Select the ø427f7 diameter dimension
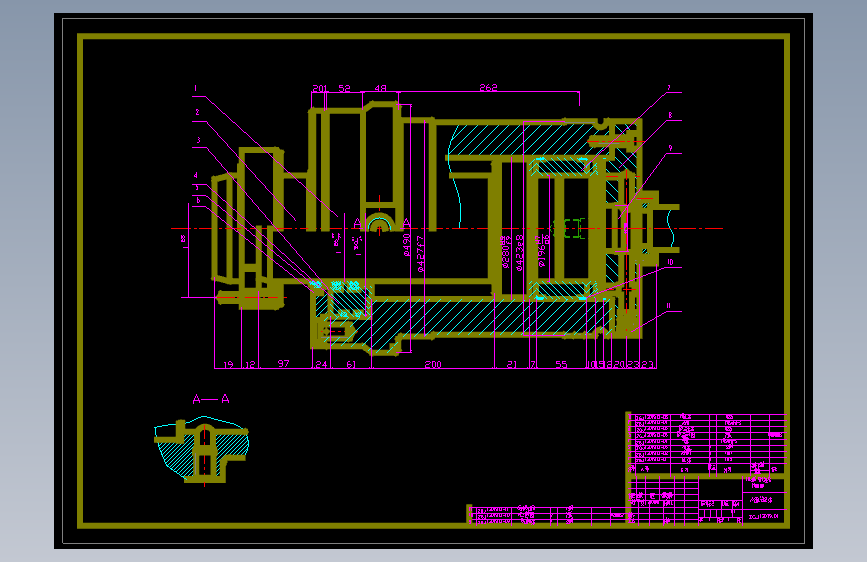The width and height of the screenshot is (867, 562). click(421, 254)
